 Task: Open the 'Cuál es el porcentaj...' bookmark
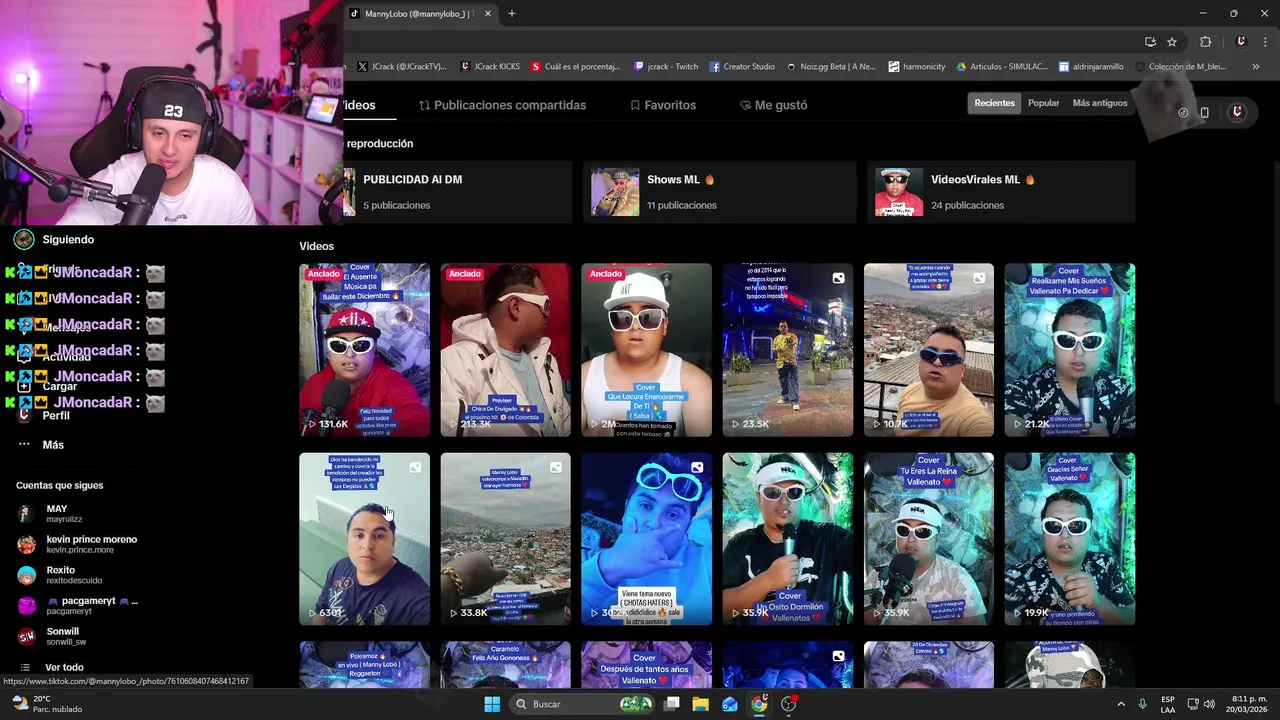click(576, 67)
